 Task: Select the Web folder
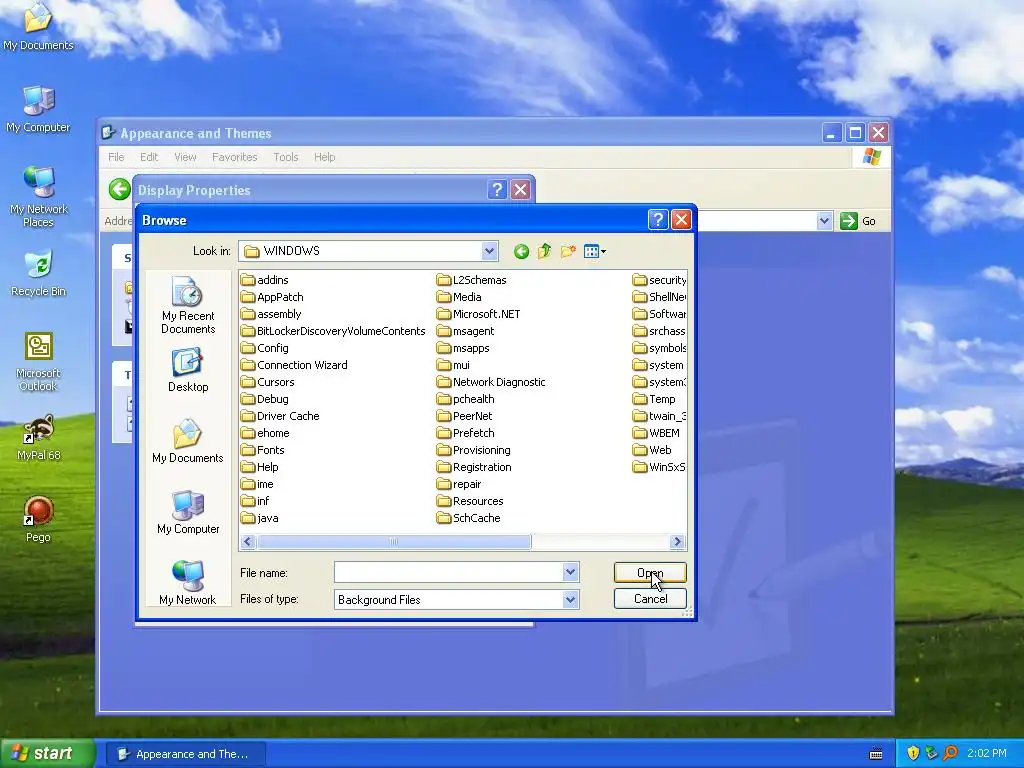652,449
